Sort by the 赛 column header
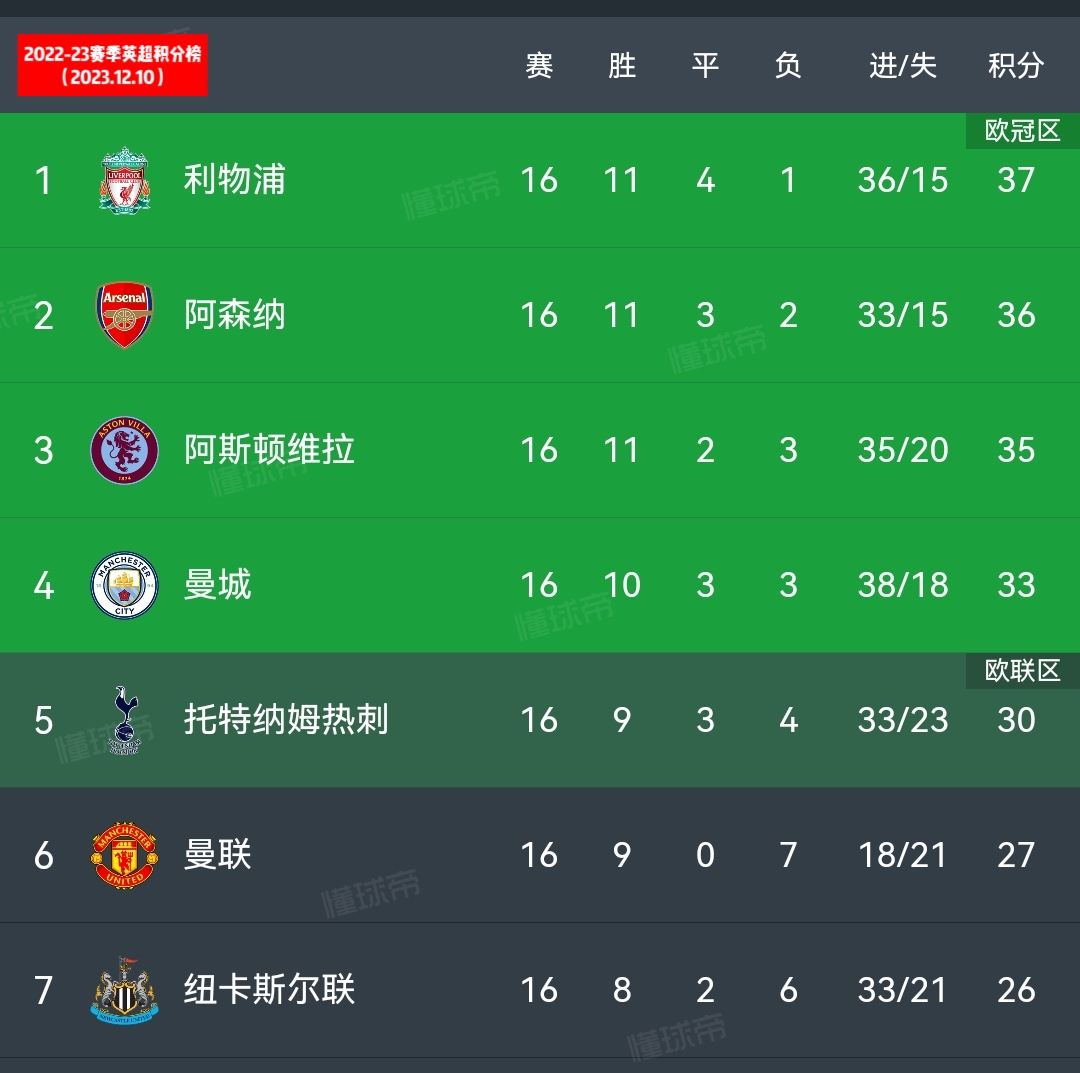 [x=539, y=66]
